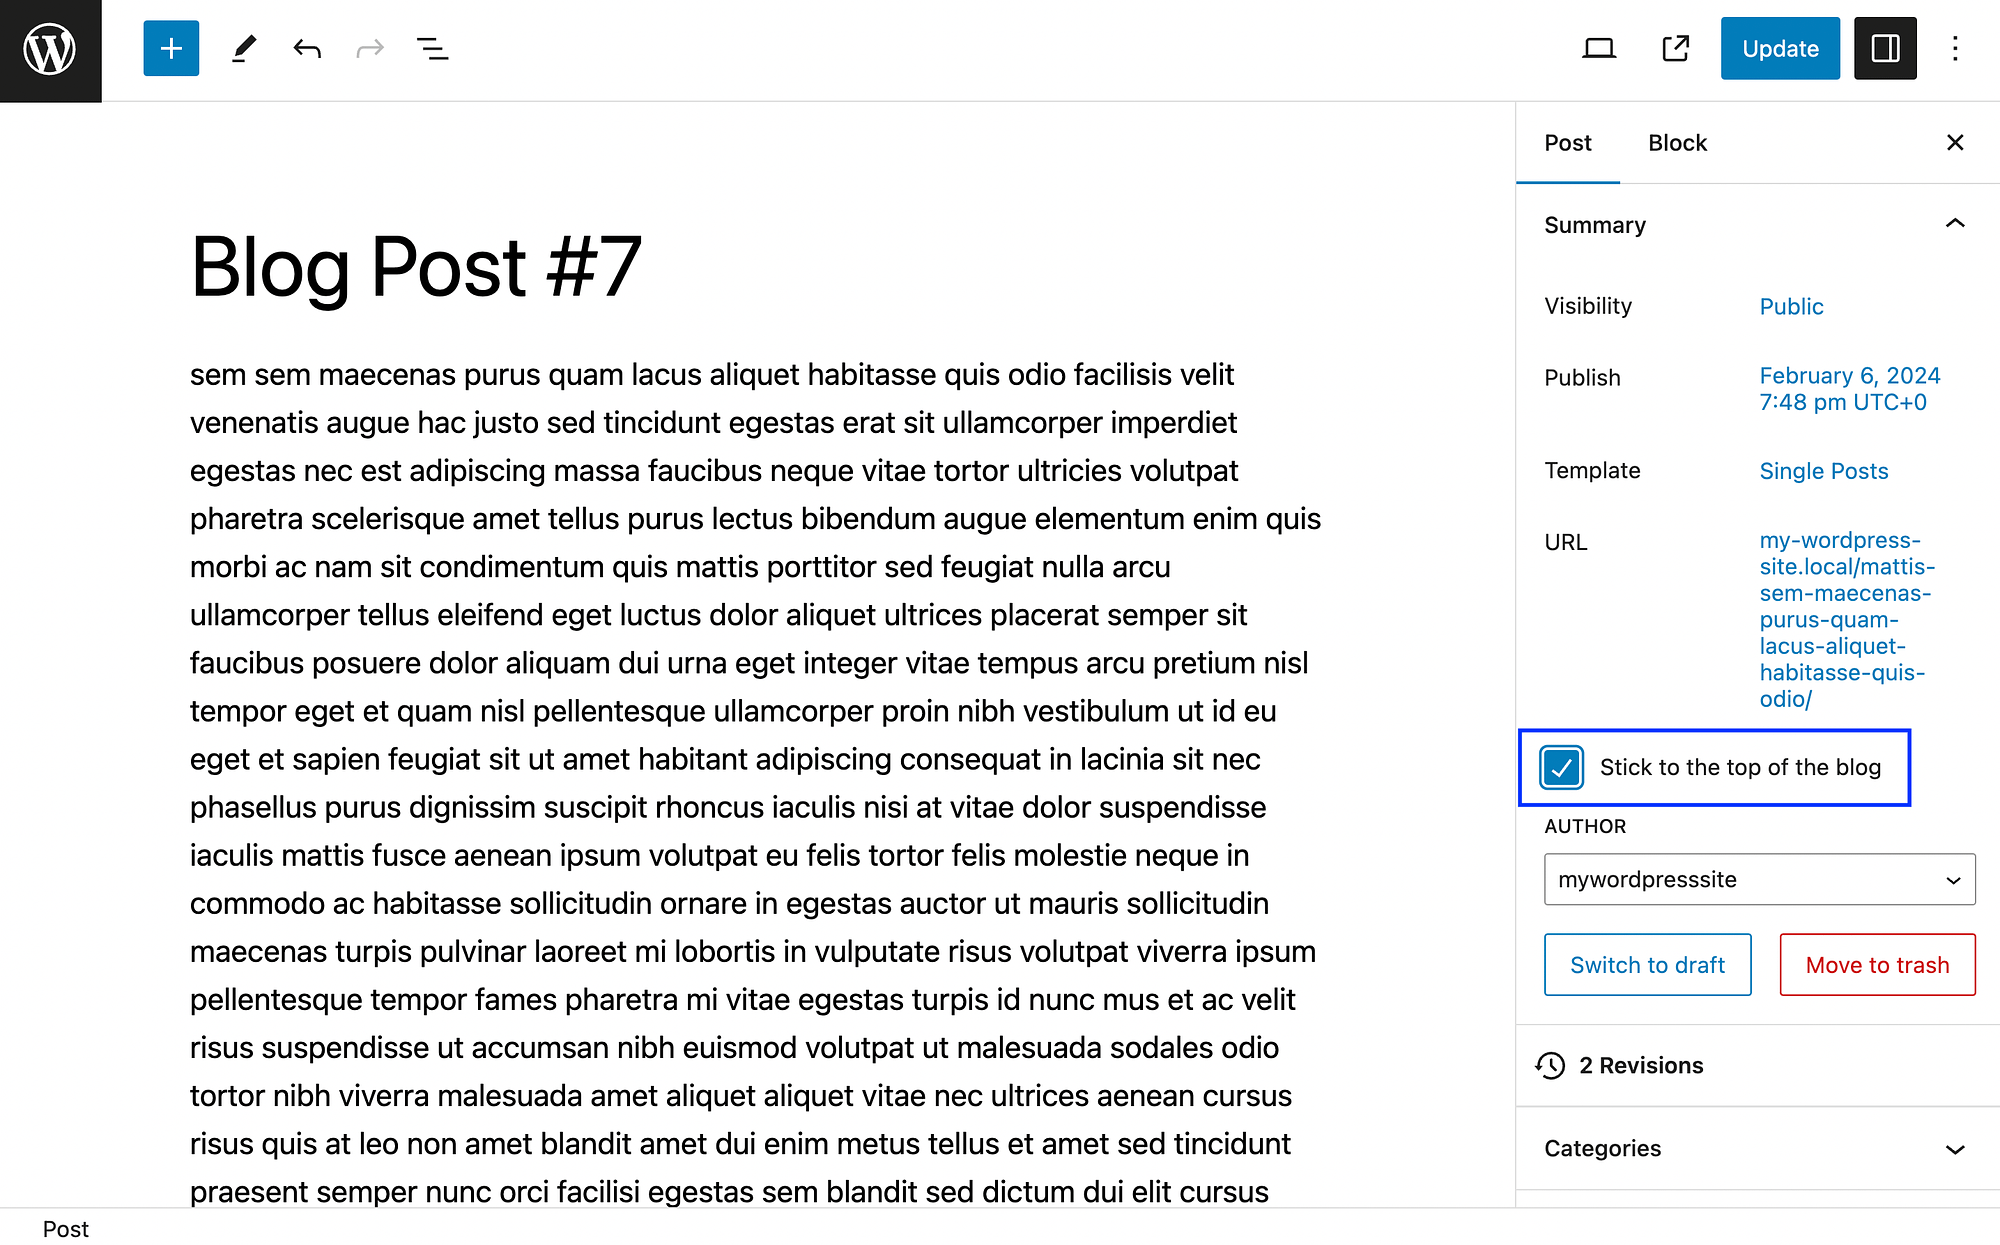Open the Document Overview list icon

pyautogui.click(x=433, y=49)
